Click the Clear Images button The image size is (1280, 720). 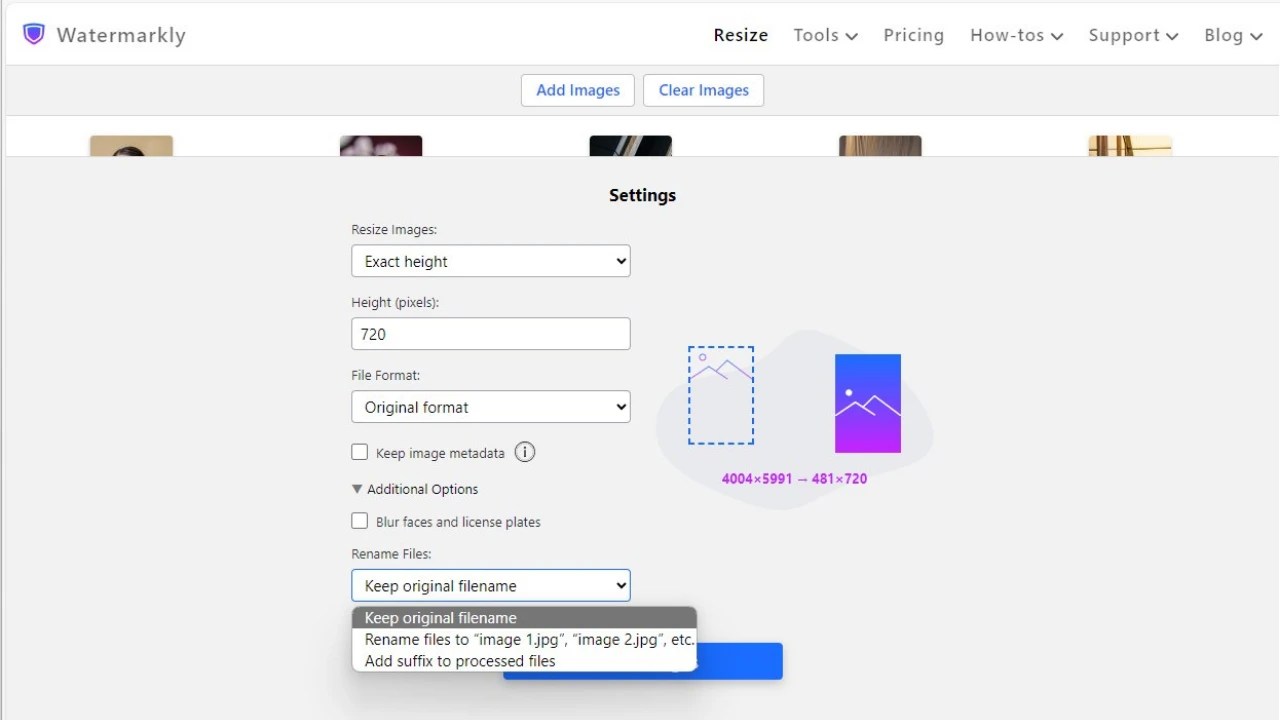tap(703, 90)
